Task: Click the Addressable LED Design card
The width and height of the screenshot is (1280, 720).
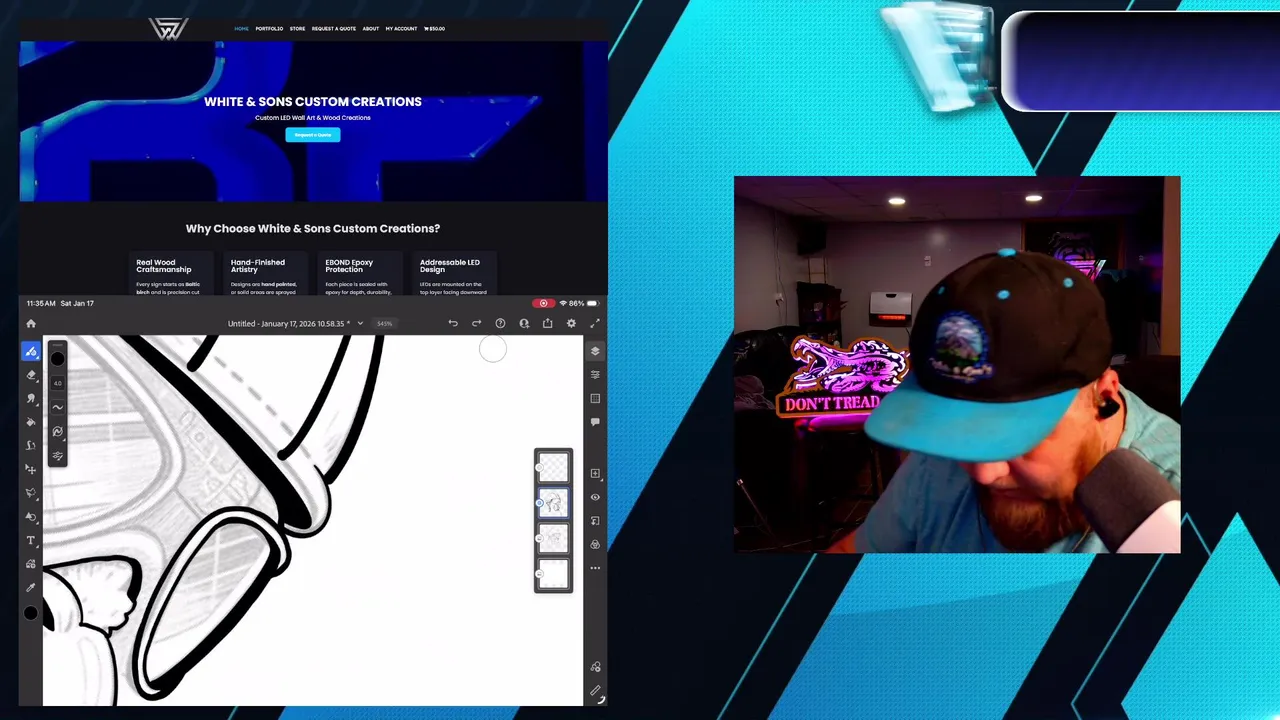Action: [x=453, y=275]
